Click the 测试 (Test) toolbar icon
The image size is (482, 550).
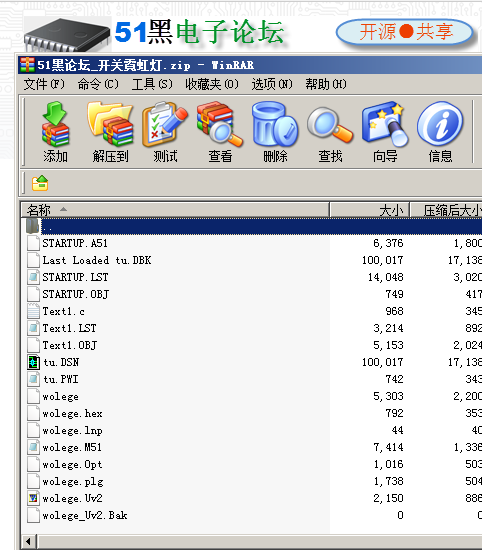pos(165,132)
